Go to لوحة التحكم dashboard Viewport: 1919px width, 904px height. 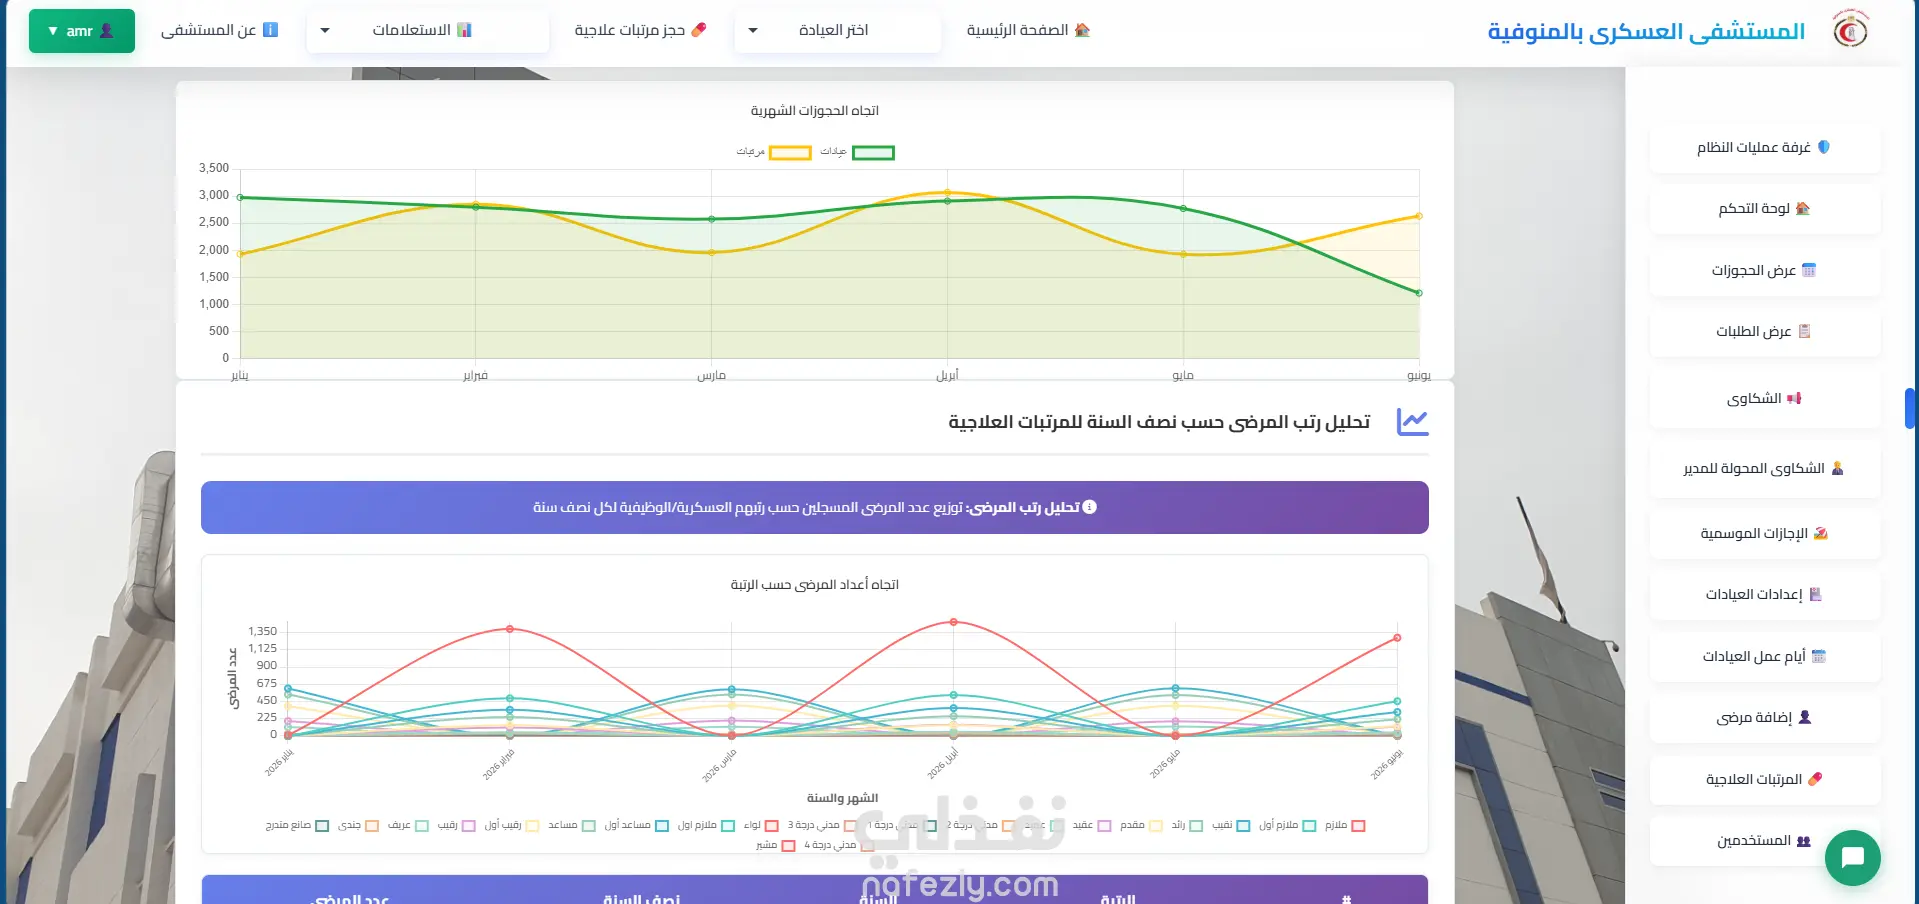click(1765, 209)
